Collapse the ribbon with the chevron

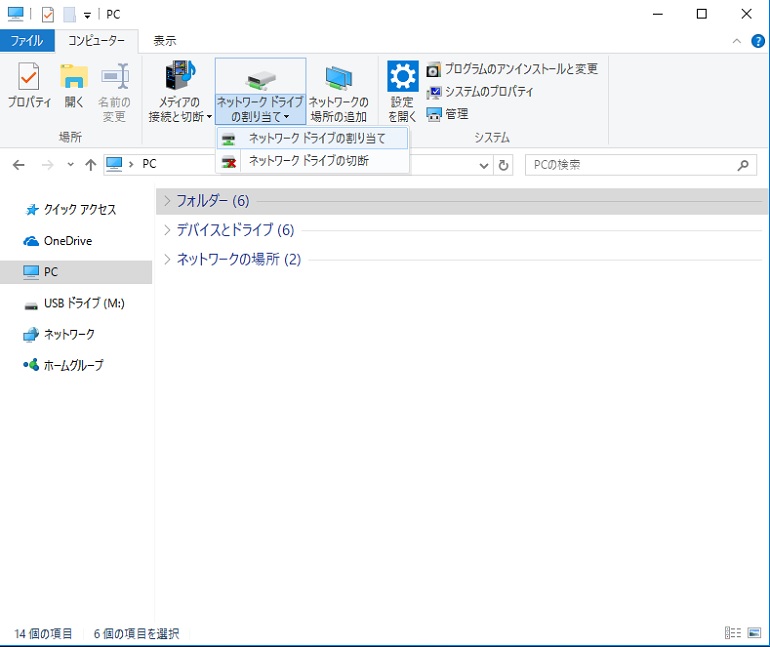(737, 41)
